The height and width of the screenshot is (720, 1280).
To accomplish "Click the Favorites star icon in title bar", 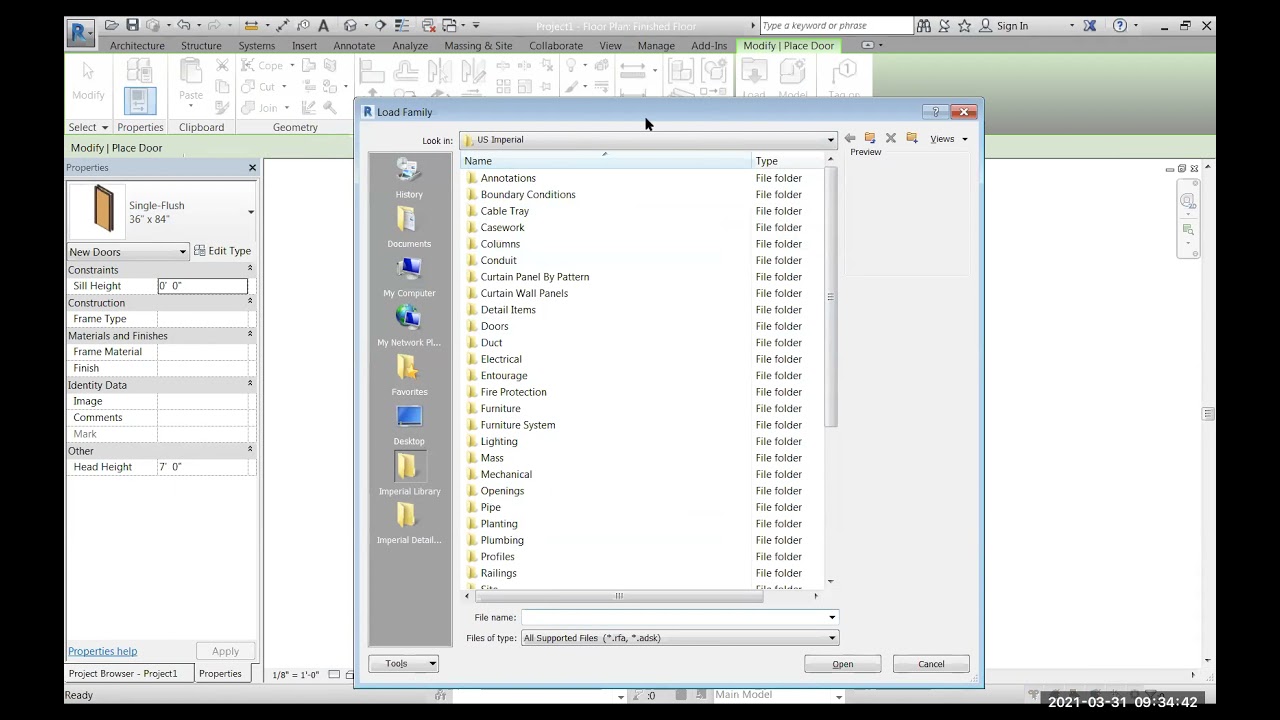I will coord(964,26).
